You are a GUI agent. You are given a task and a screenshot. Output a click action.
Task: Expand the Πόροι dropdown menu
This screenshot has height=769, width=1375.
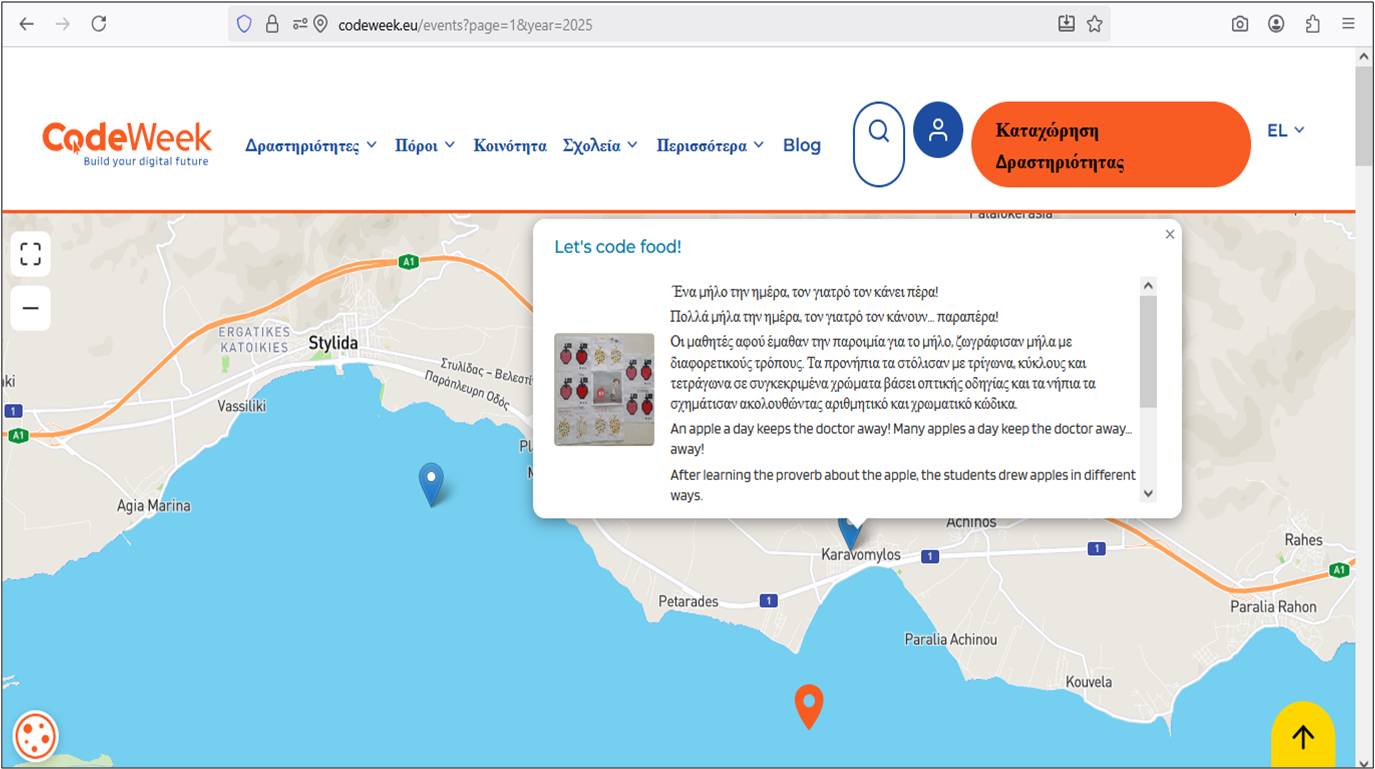pyautogui.click(x=425, y=146)
